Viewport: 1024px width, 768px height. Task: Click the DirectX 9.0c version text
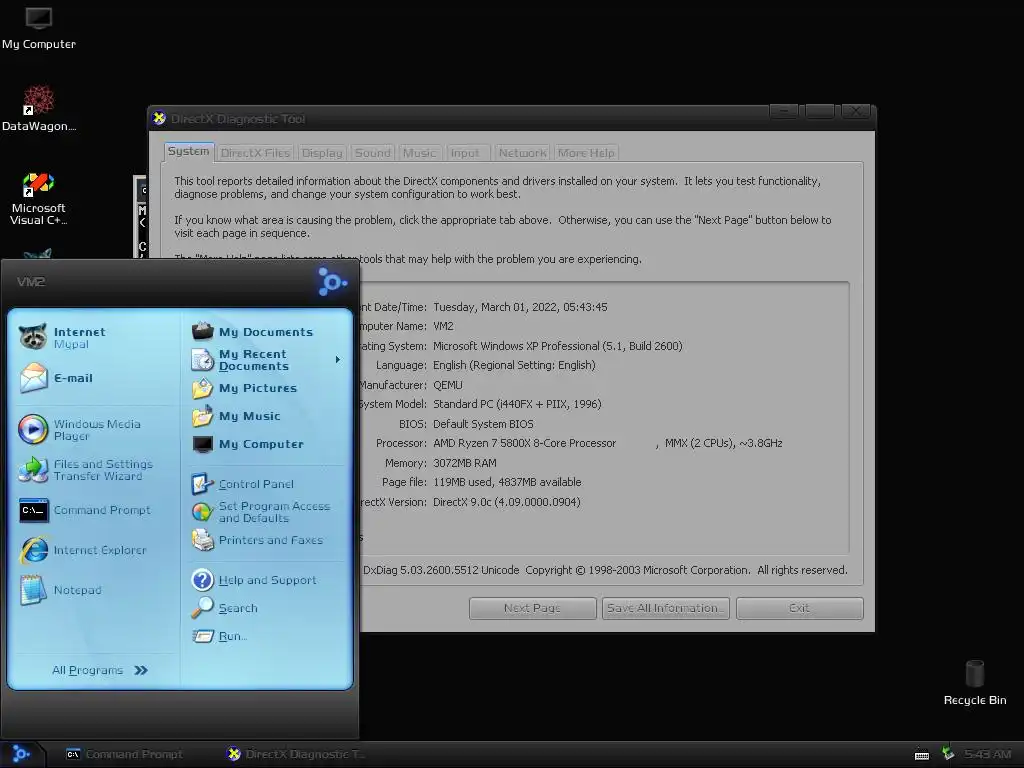pos(507,502)
